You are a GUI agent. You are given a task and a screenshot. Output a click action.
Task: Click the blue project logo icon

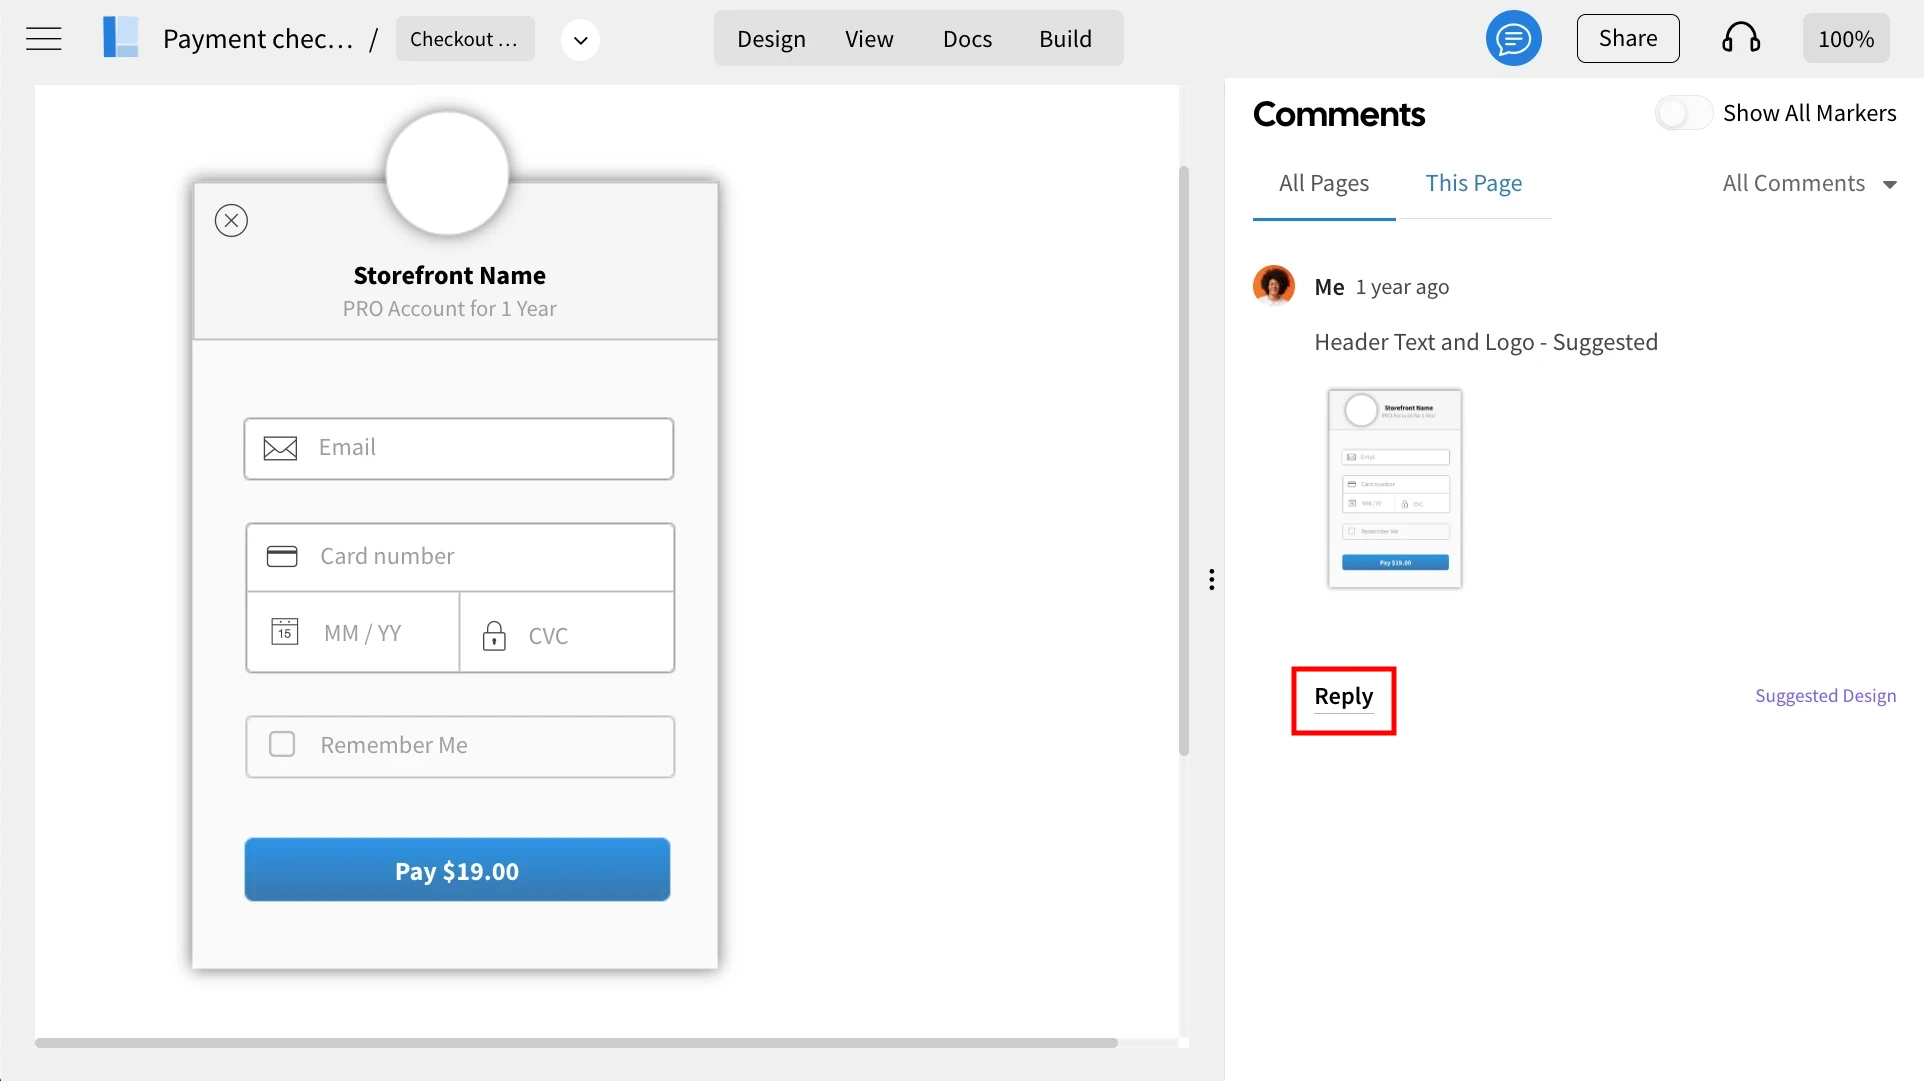pos(121,38)
